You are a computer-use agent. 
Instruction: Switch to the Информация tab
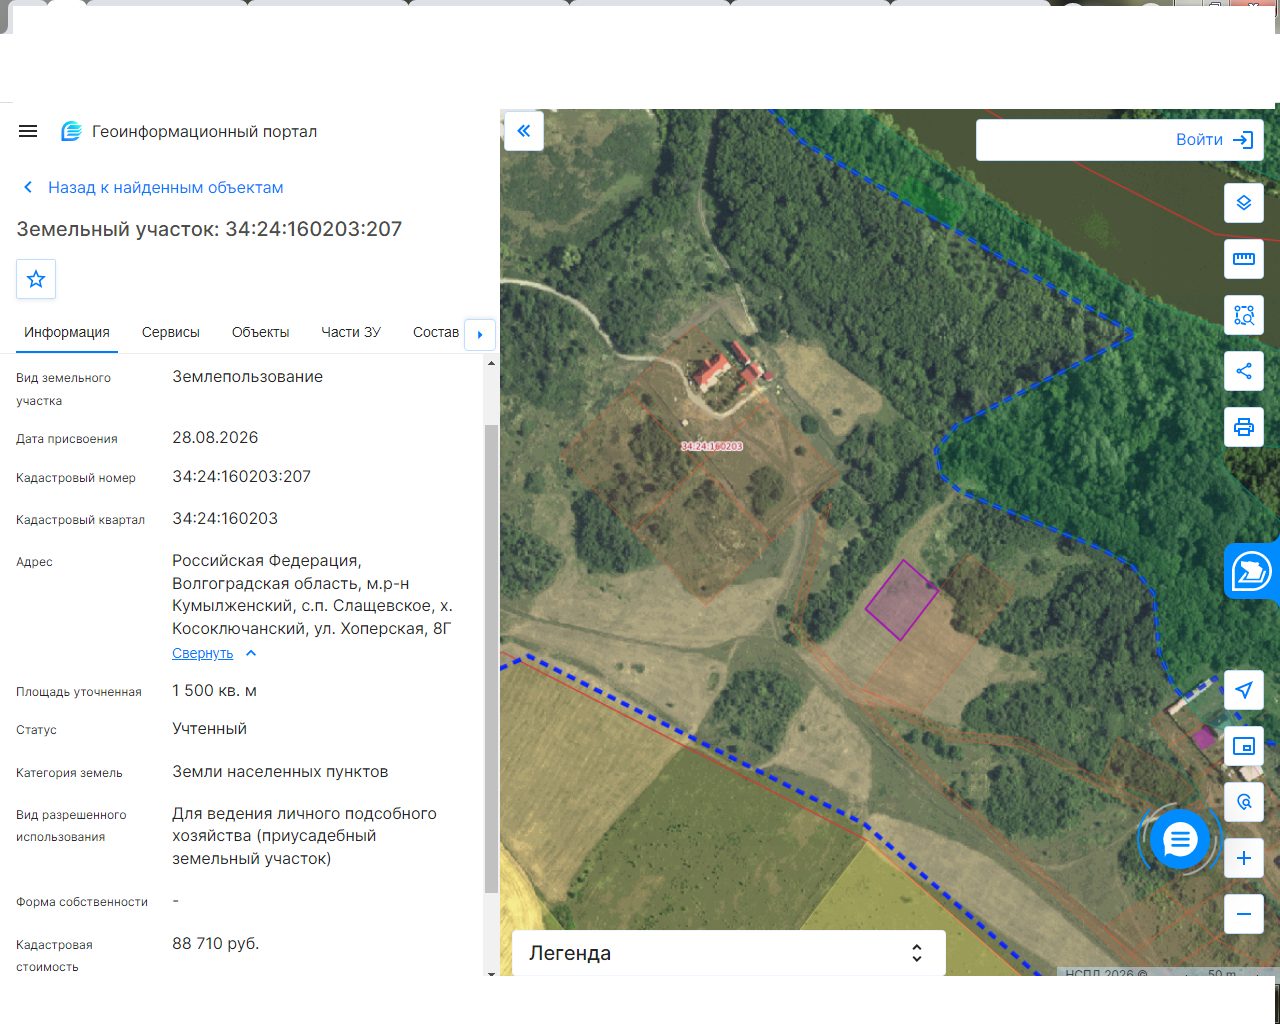pos(67,333)
